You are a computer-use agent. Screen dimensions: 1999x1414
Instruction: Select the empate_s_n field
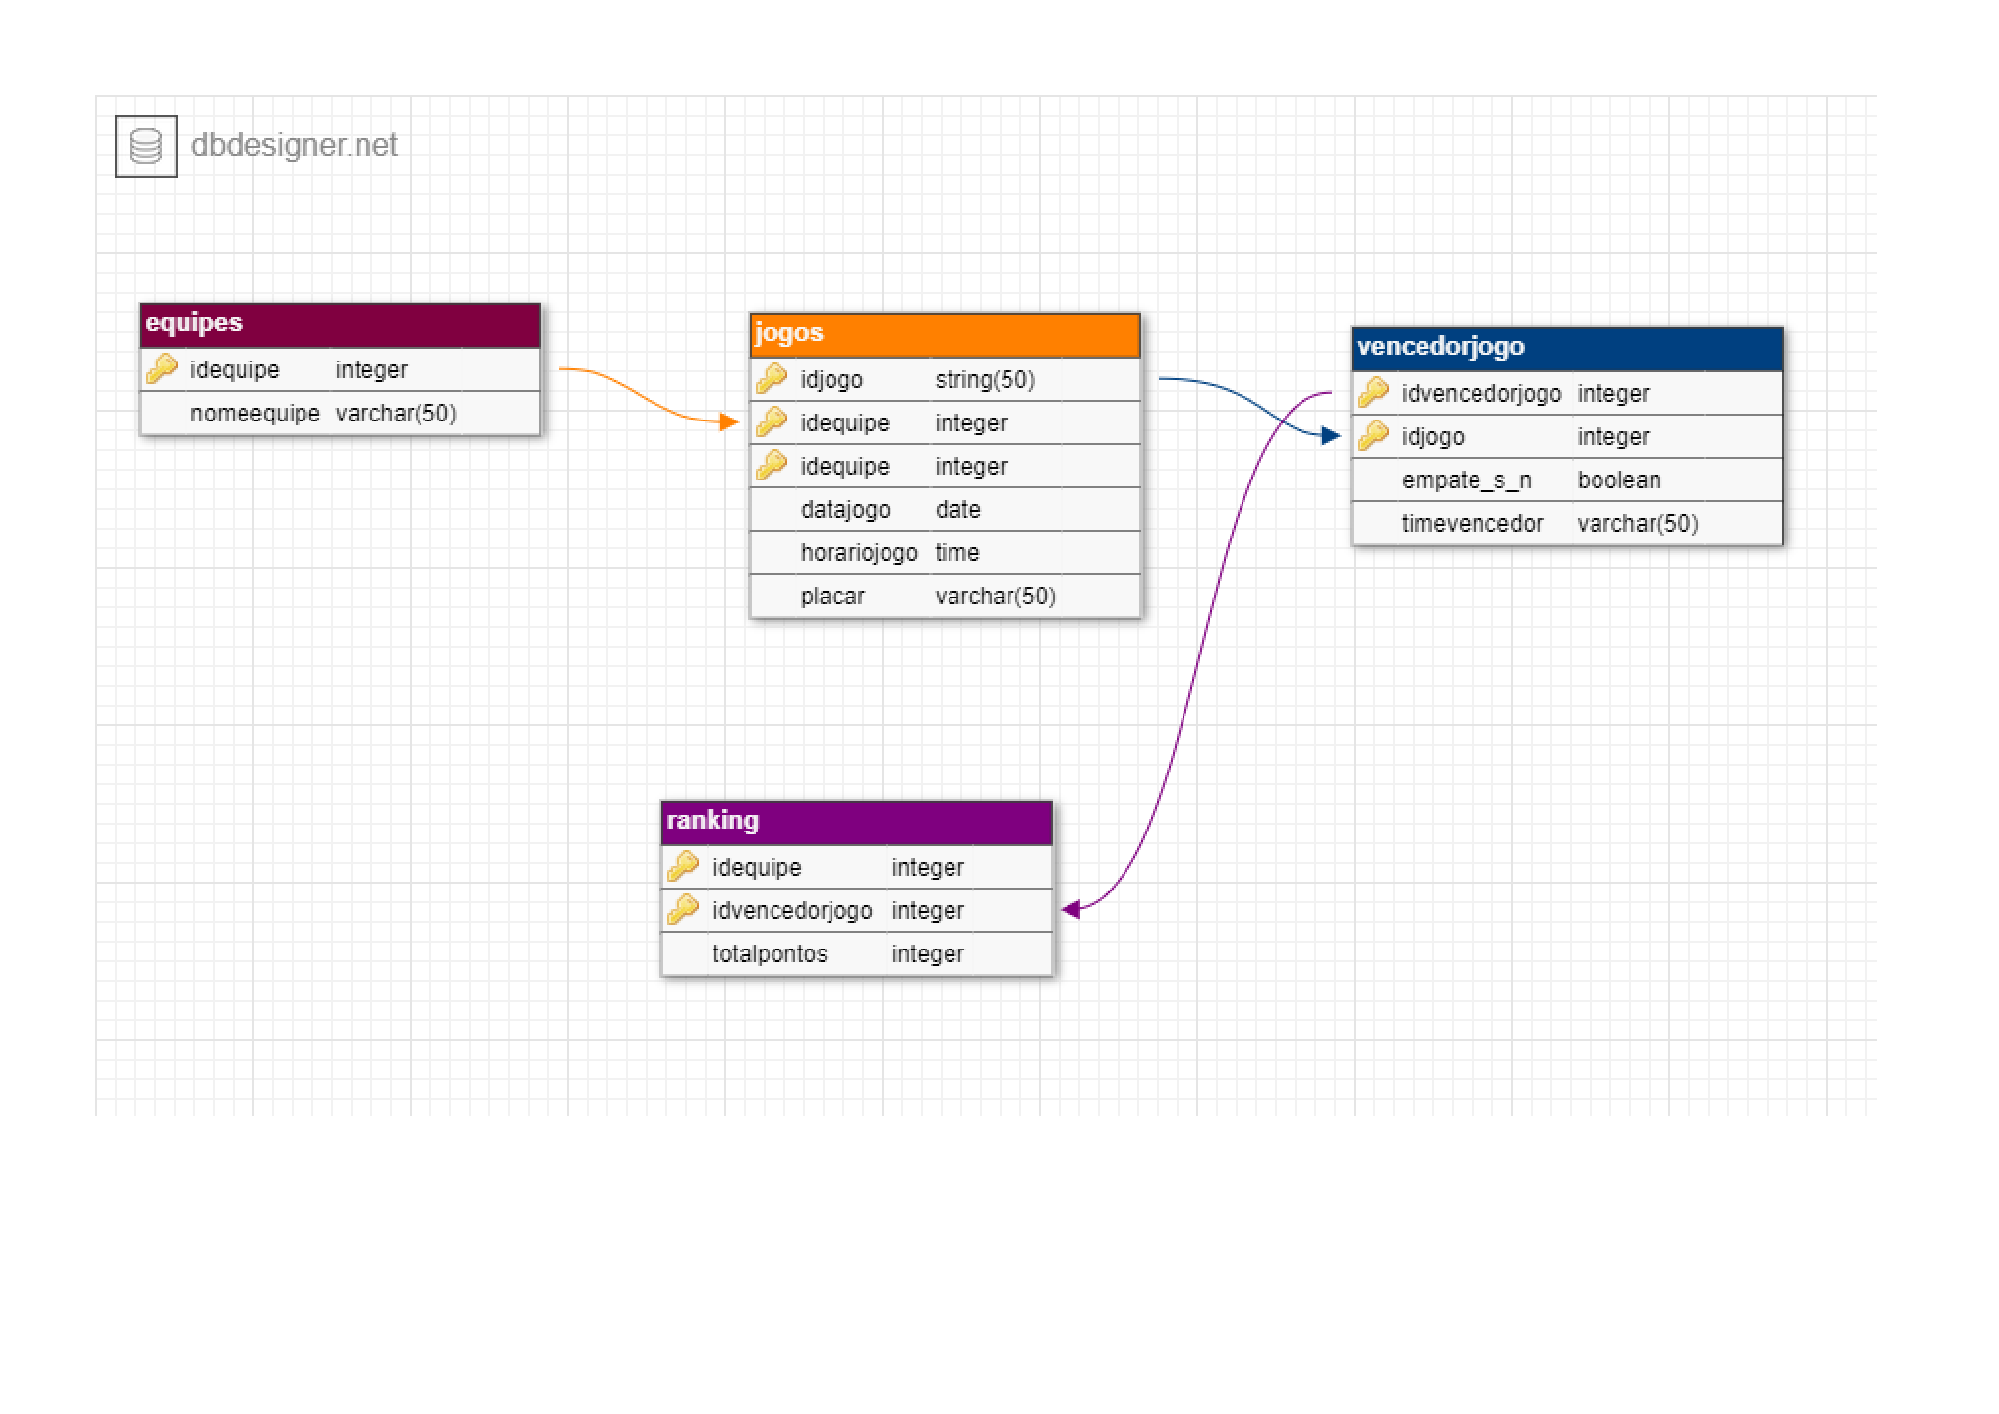[1567, 480]
